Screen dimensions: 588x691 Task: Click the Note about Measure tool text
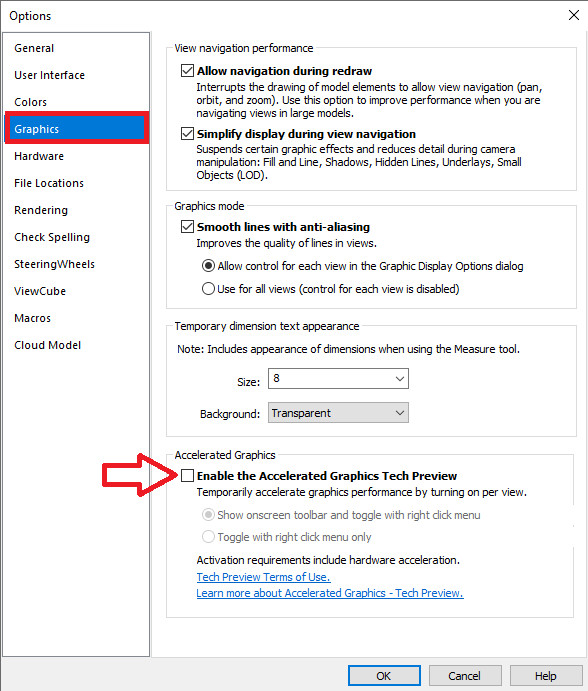pos(348,349)
